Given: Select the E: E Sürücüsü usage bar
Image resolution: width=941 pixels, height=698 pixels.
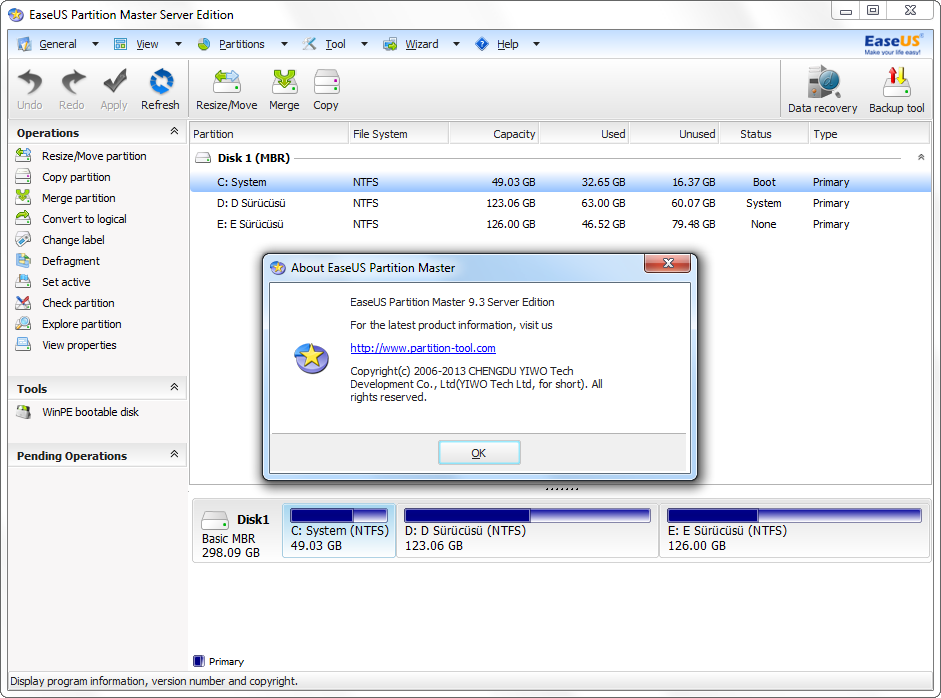Looking at the screenshot, I should [794, 516].
